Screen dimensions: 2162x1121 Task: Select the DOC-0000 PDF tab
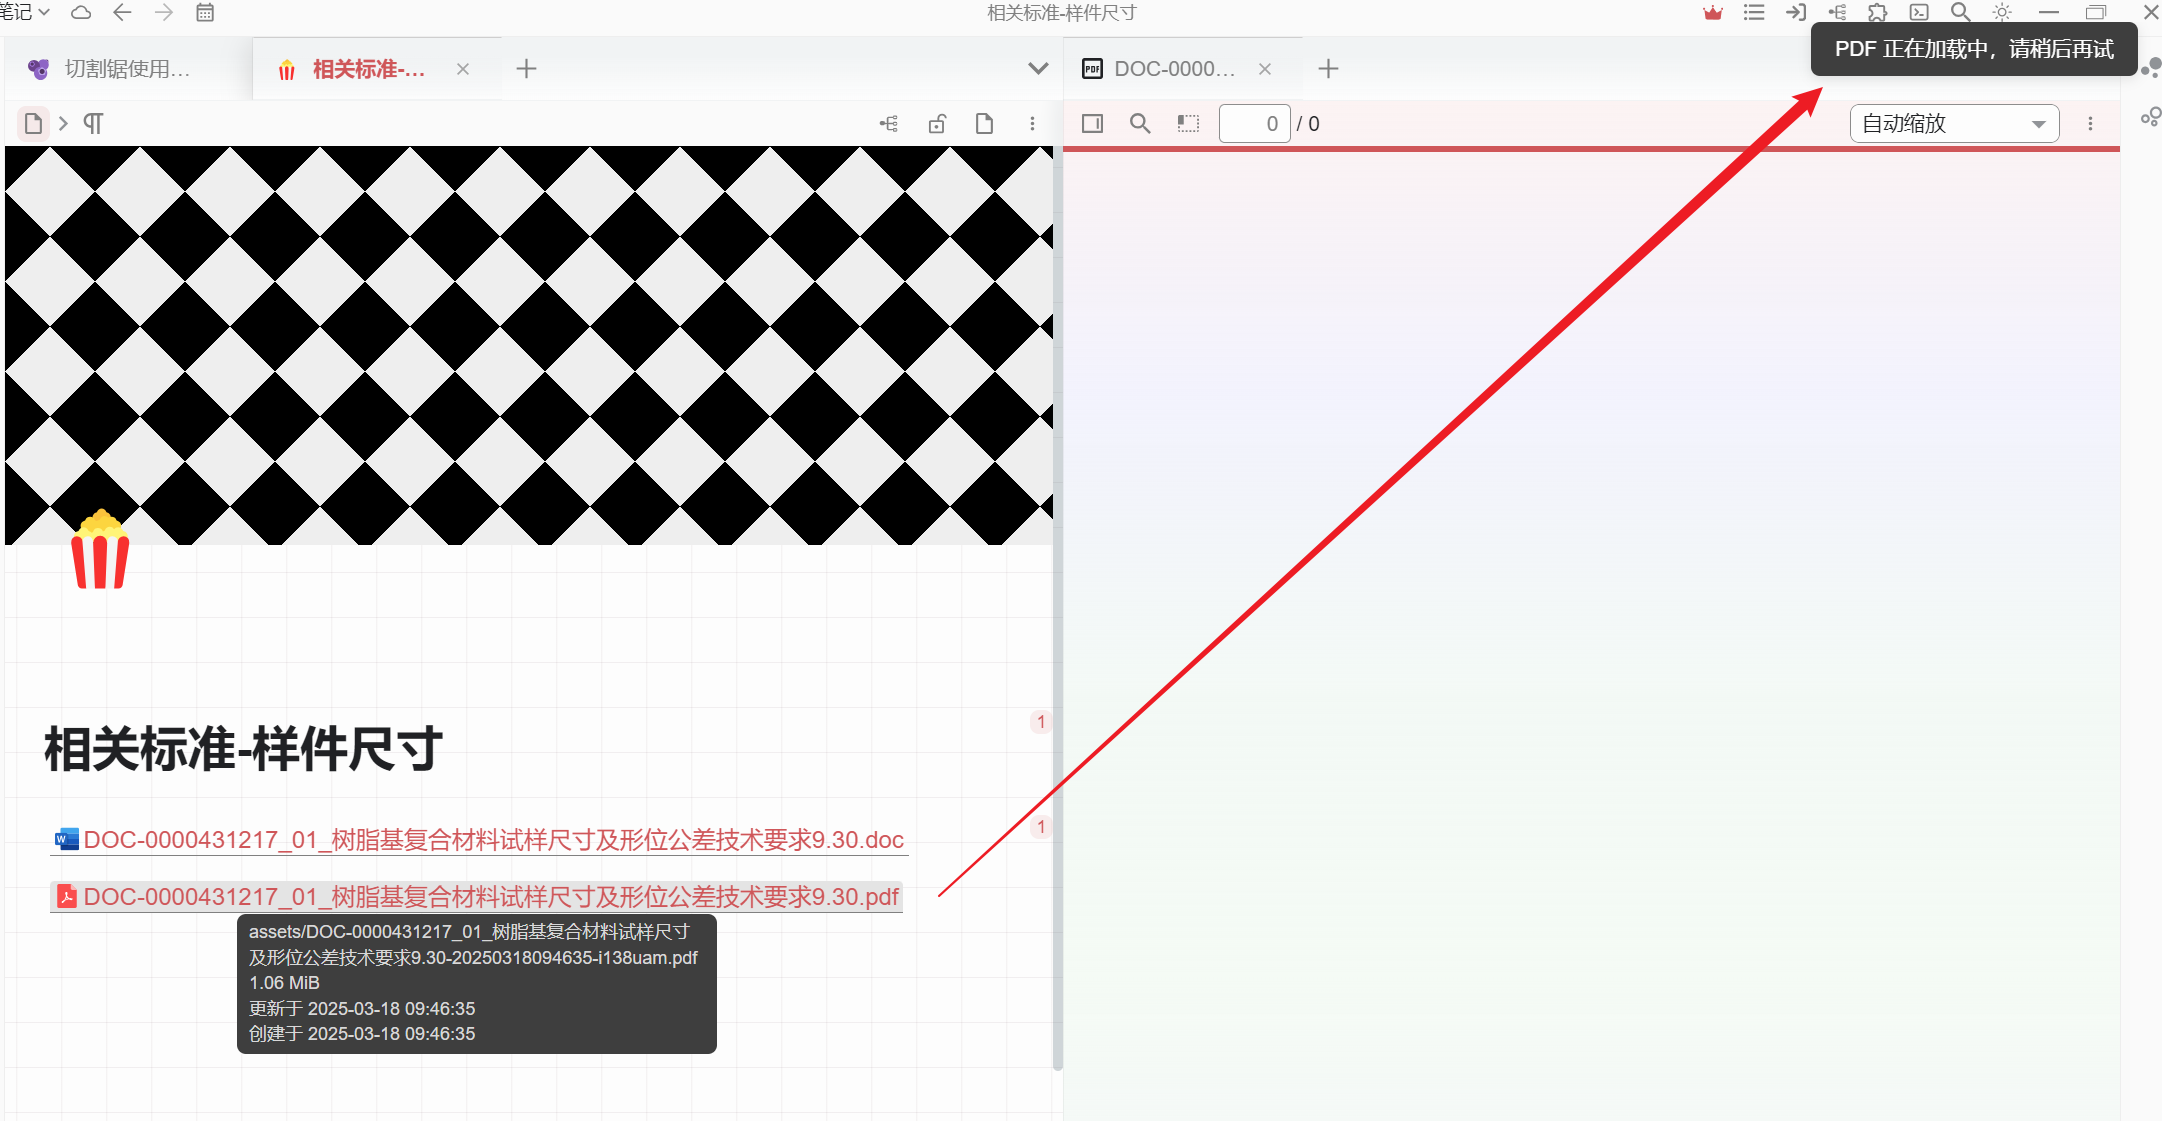[x=1174, y=69]
